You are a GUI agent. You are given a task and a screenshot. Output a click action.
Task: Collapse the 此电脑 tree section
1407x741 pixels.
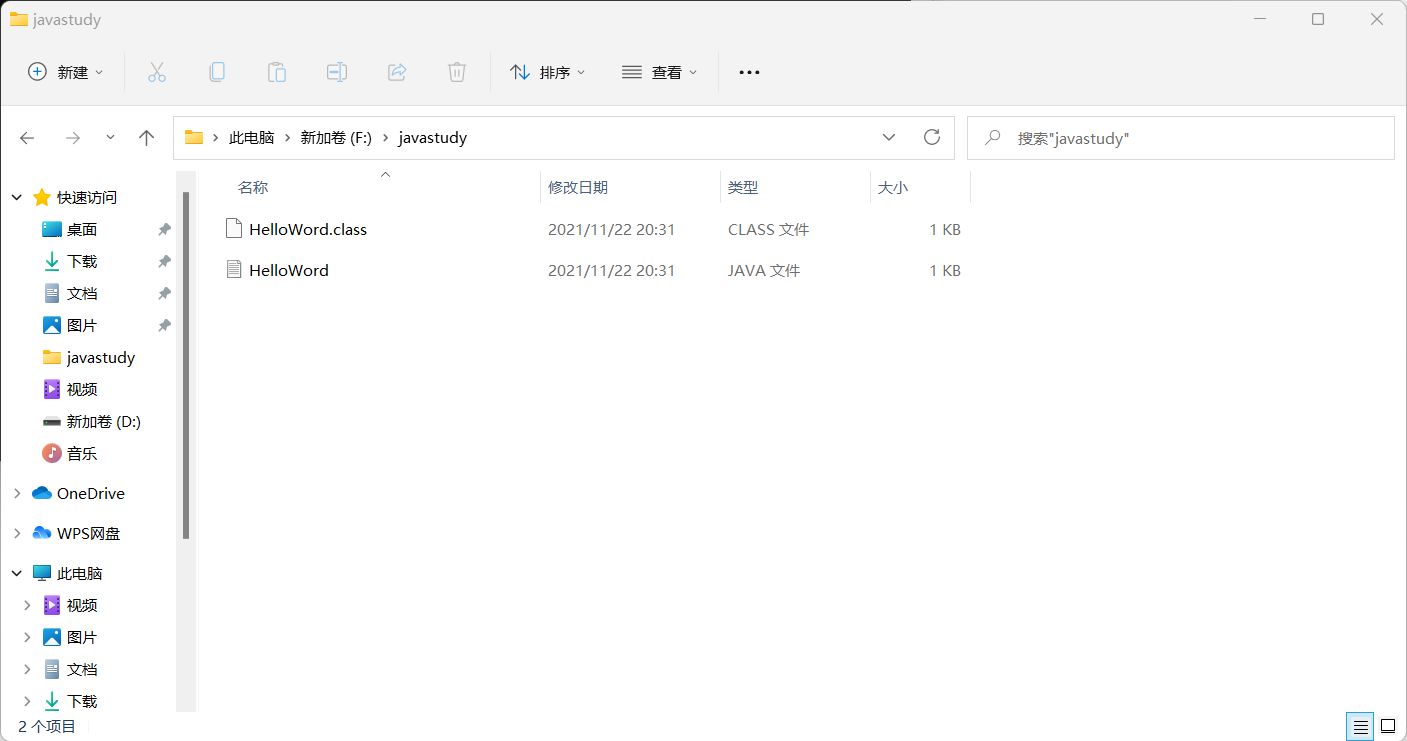point(16,572)
